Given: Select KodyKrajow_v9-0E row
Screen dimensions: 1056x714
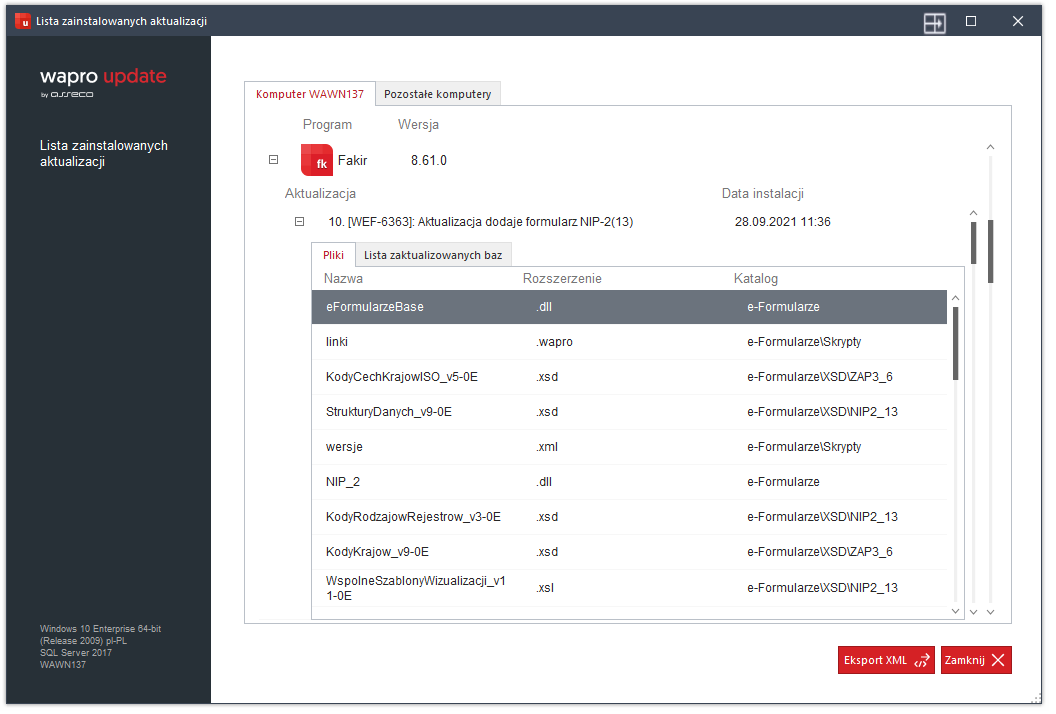Looking at the screenshot, I should [x=629, y=552].
